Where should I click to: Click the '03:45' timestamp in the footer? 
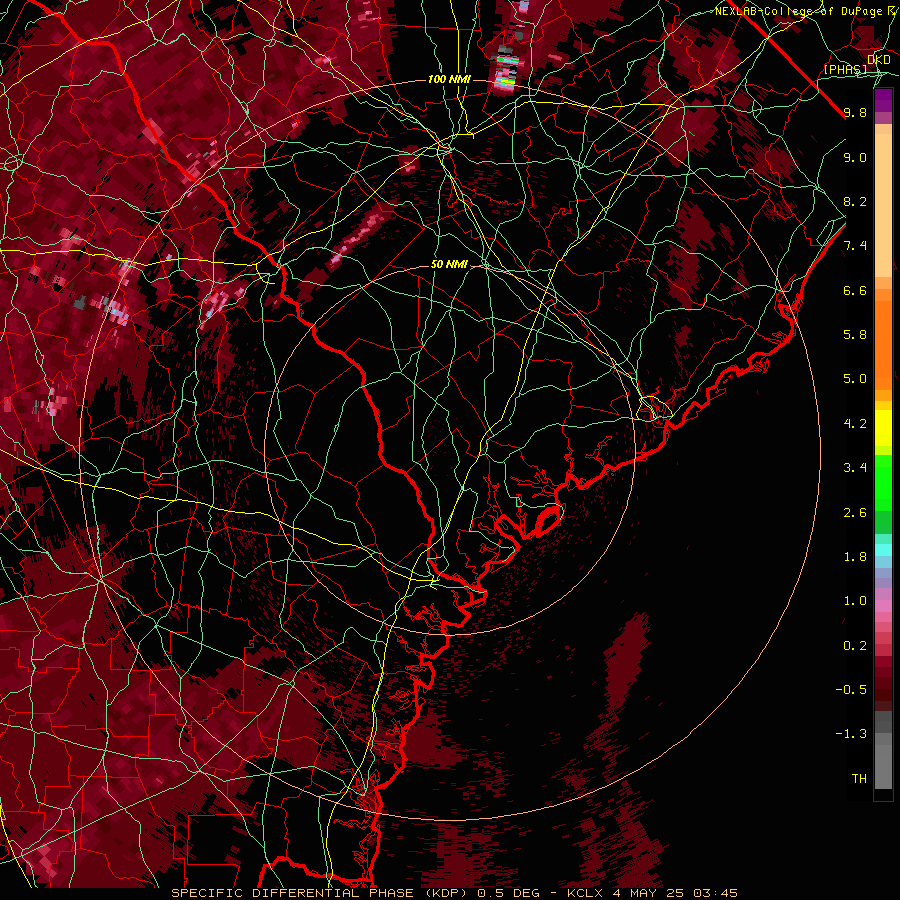pyautogui.click(x=714, y=893)
